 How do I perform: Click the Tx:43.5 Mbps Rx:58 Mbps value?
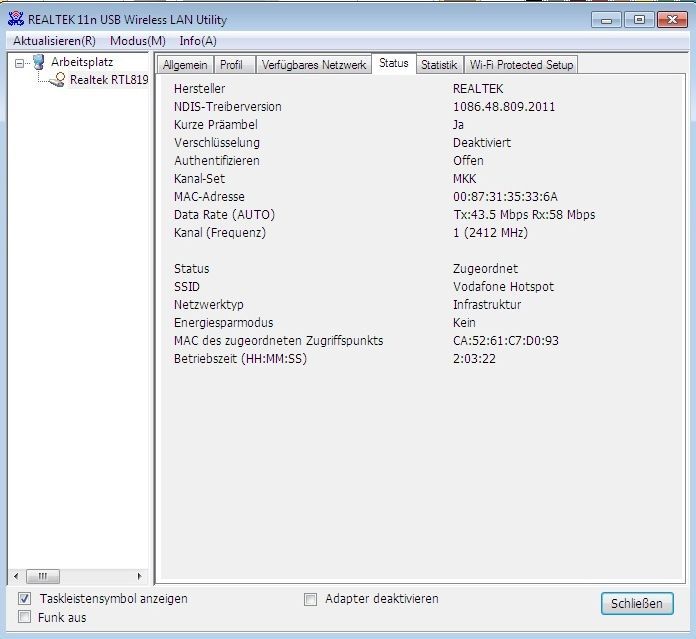coord(524,215)
